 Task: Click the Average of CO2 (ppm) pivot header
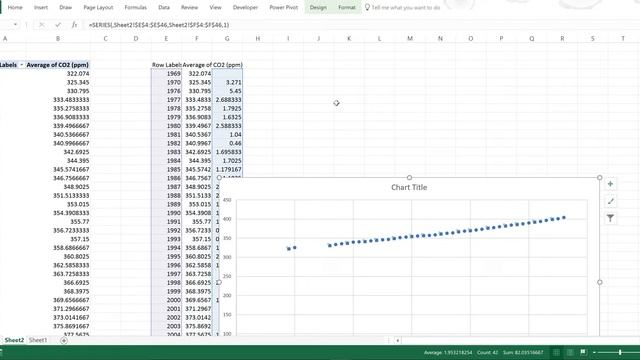click(58, 65)
